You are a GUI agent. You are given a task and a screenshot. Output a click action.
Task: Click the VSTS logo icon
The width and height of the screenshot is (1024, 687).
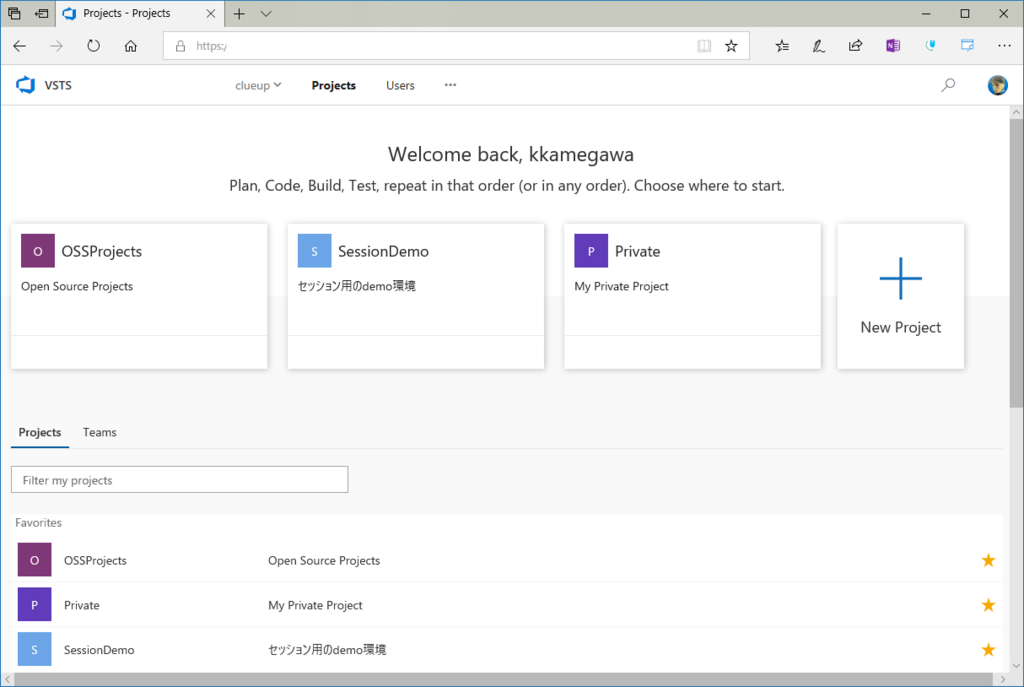(25, 85)
